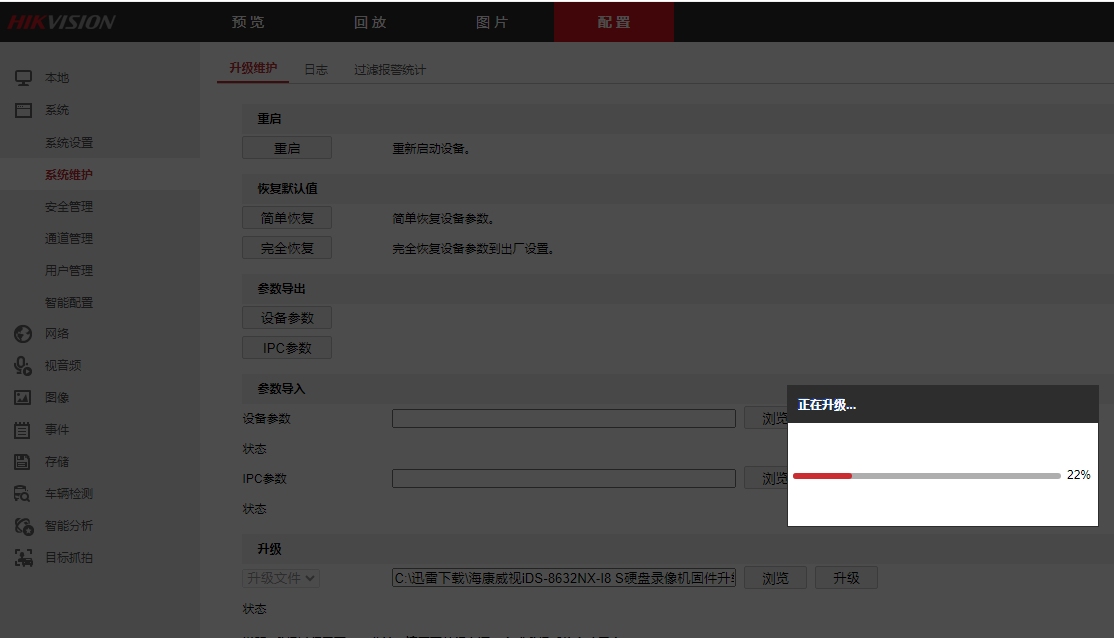Click the upgrade progress bar
The image size is (1114, 638).
click(926, 475)
